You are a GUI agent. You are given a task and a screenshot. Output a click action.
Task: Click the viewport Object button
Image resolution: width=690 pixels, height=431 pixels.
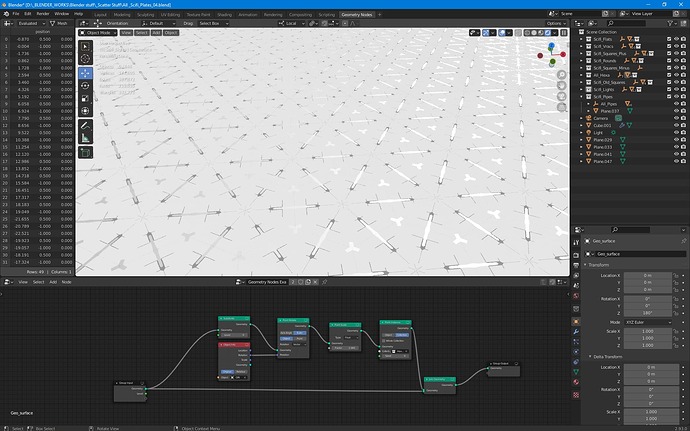171,33
